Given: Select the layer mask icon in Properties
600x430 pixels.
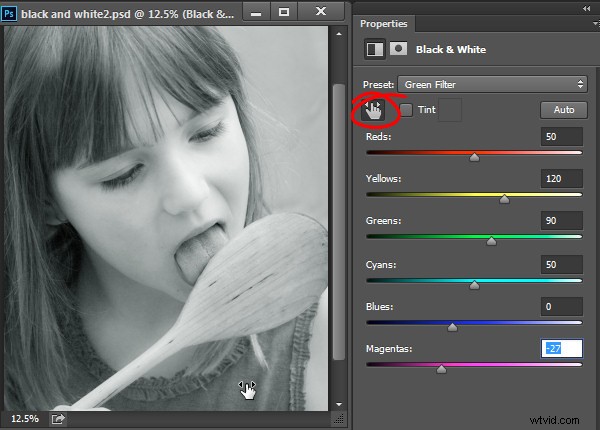Looking at the screenshot, I should click(x=398, y=49).
